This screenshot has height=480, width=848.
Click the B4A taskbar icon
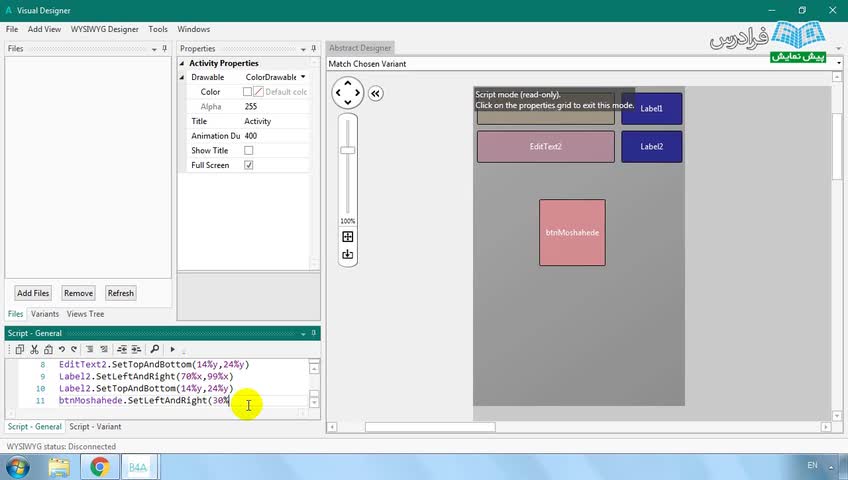pyautogui.click(x=138, y=466)
